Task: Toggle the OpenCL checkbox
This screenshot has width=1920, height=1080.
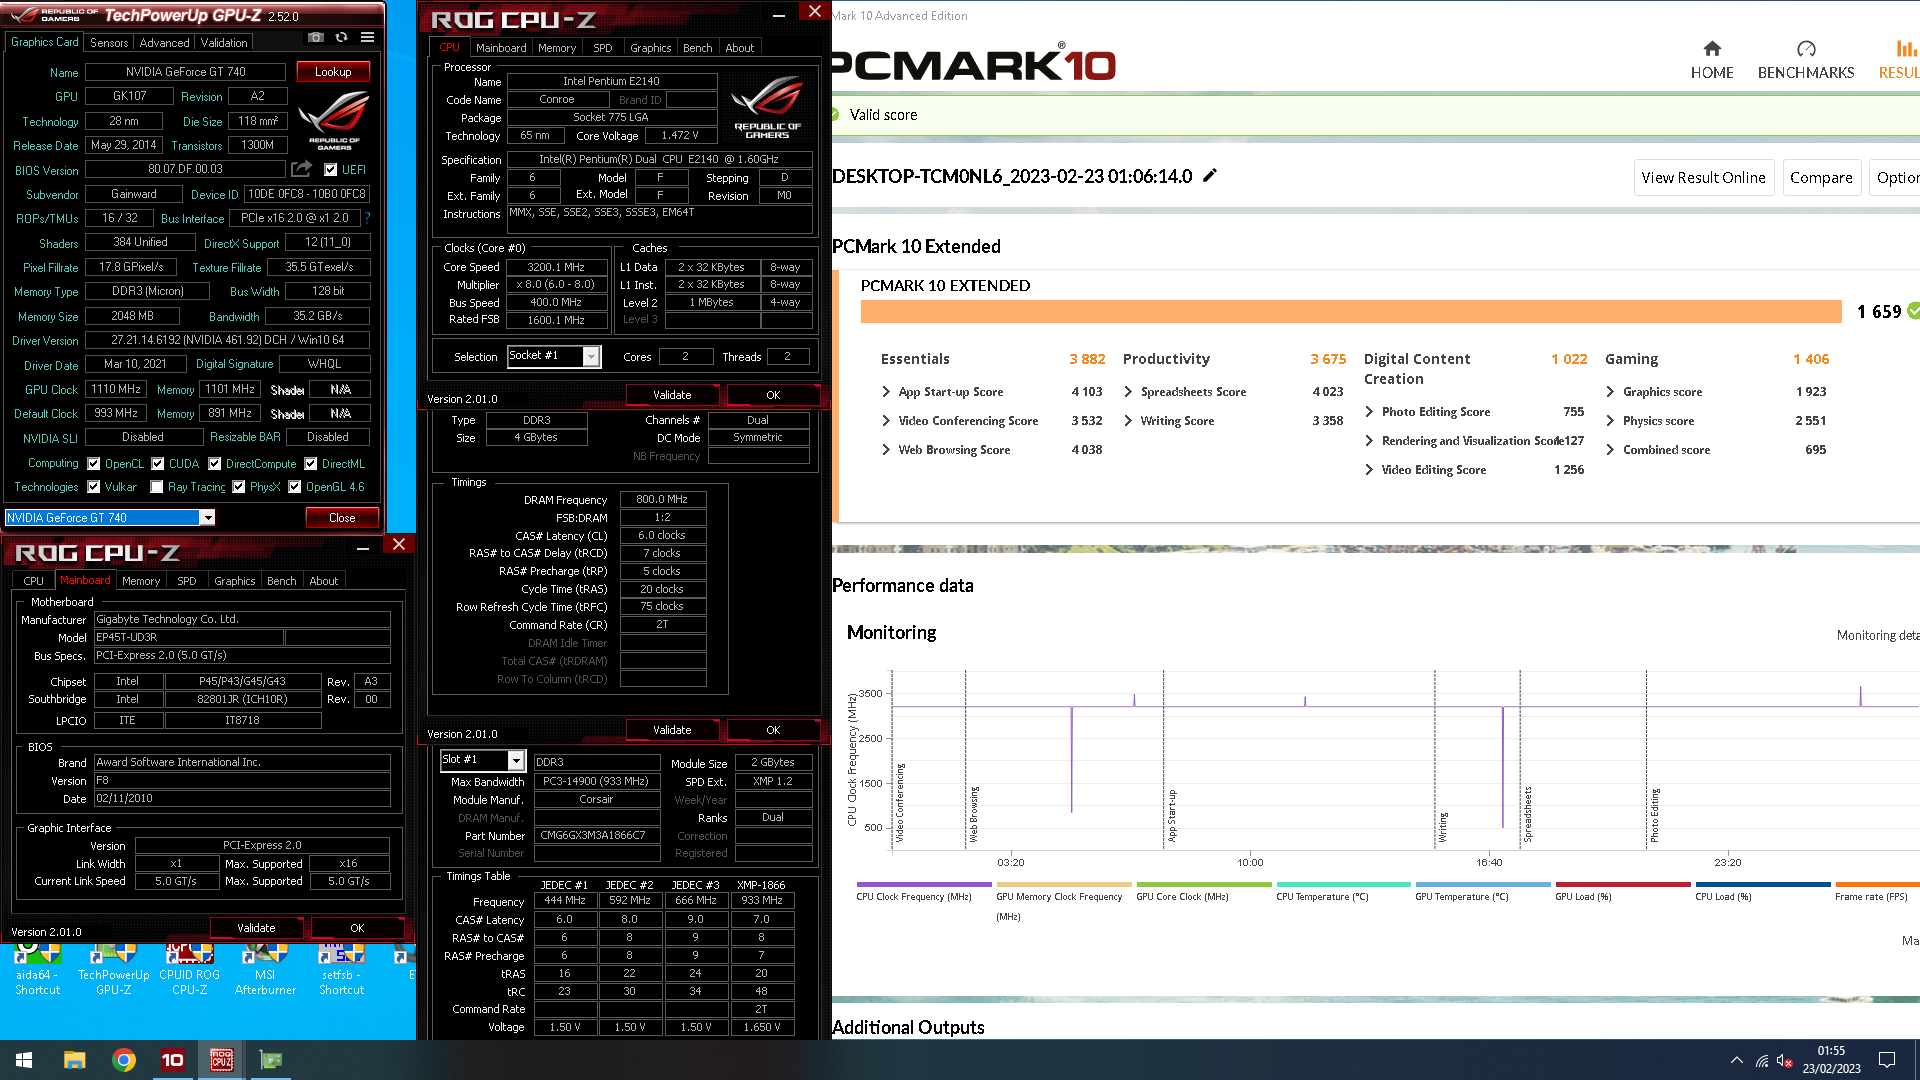Action: (94, 464)
